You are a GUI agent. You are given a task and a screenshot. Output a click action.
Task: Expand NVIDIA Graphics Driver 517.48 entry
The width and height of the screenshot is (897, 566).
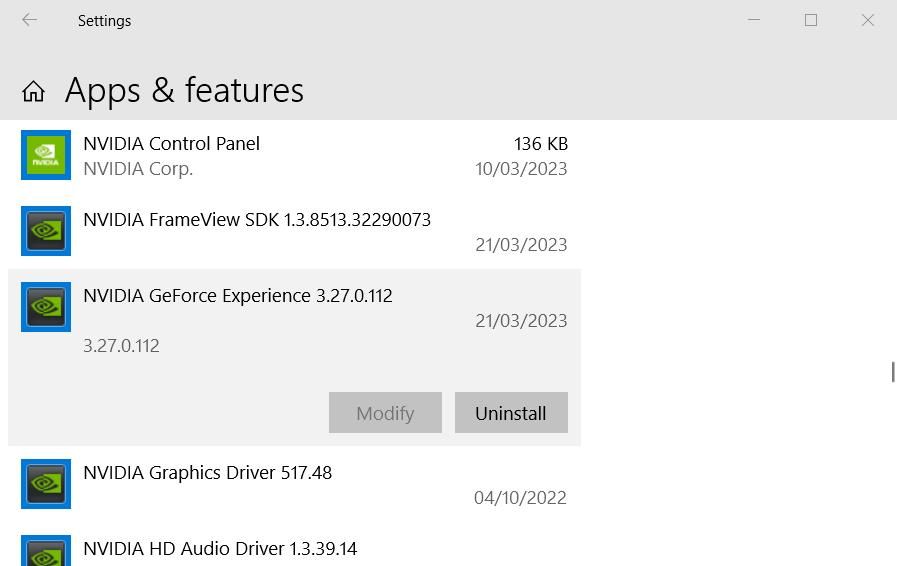[x=207, y=473]
